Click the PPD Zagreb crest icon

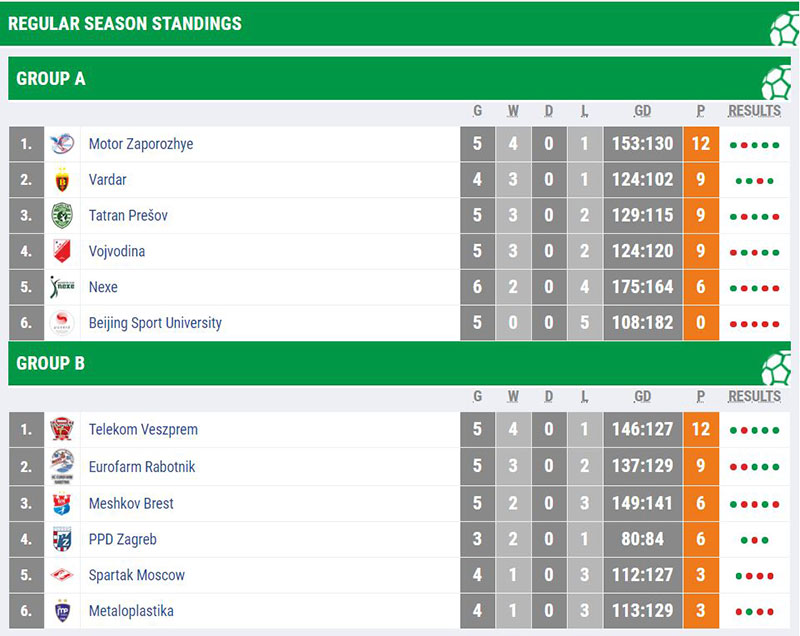[62, 540]
